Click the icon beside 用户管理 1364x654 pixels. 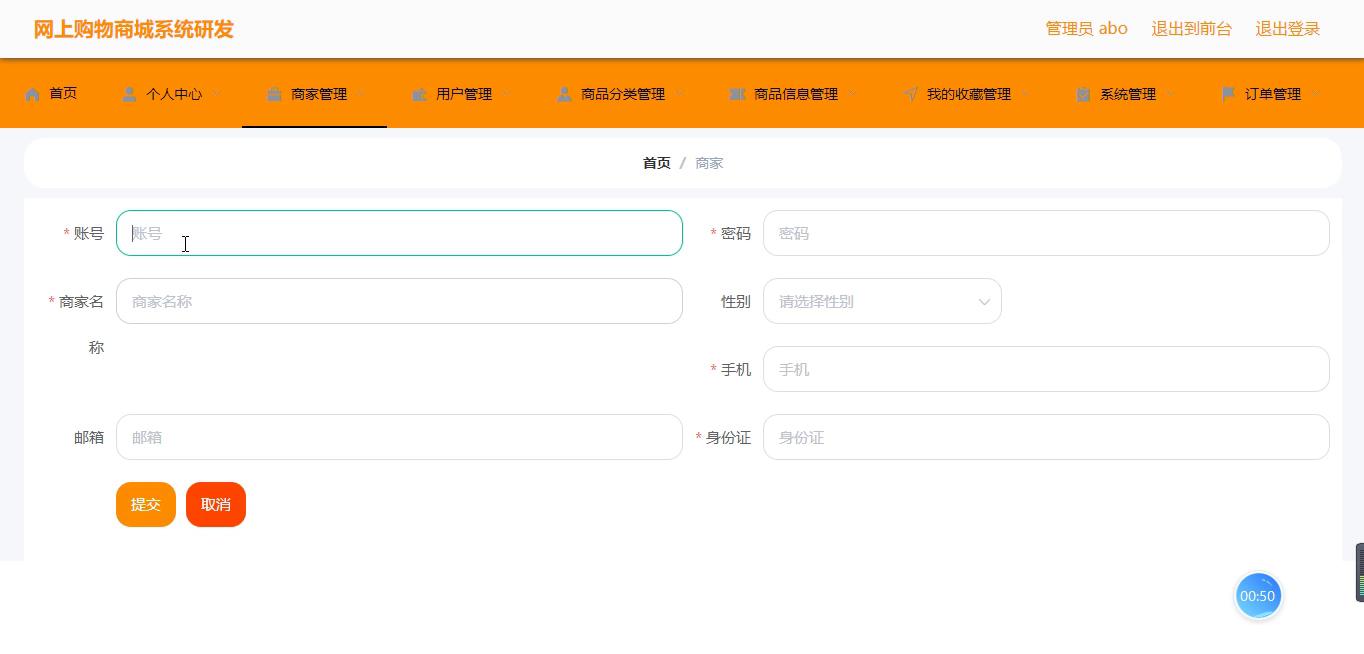[419, 94]
